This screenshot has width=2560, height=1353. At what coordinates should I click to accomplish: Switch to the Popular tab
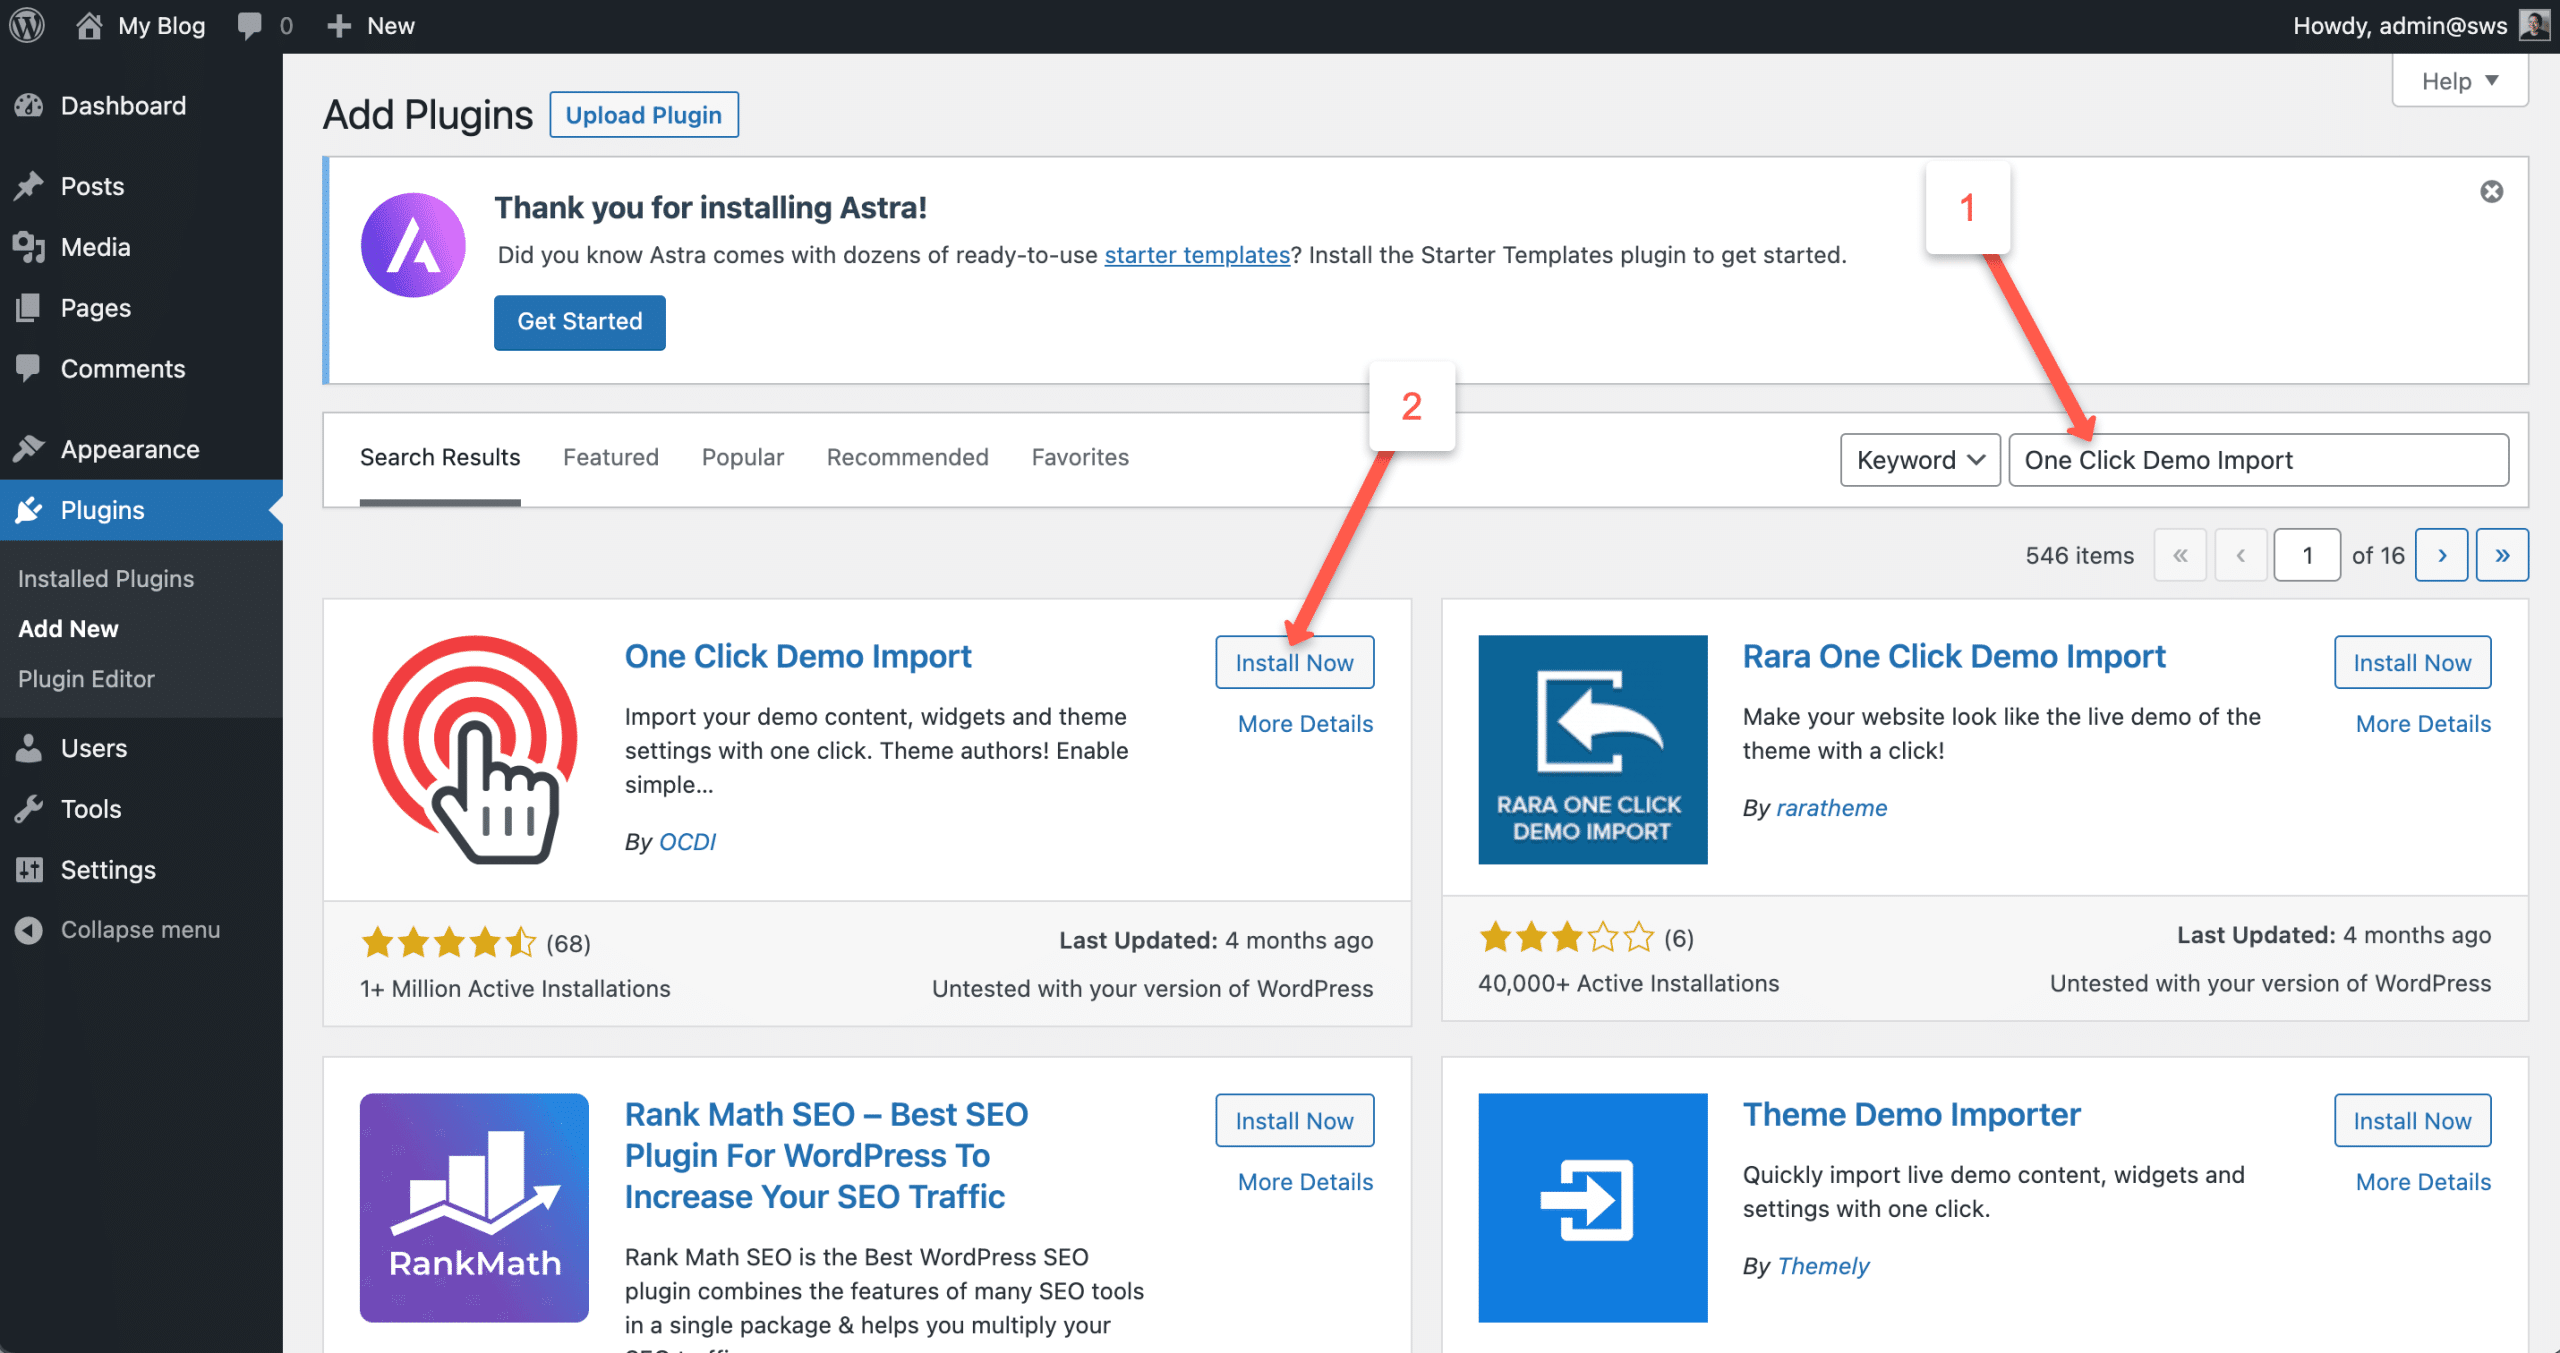tap(742, 457)
